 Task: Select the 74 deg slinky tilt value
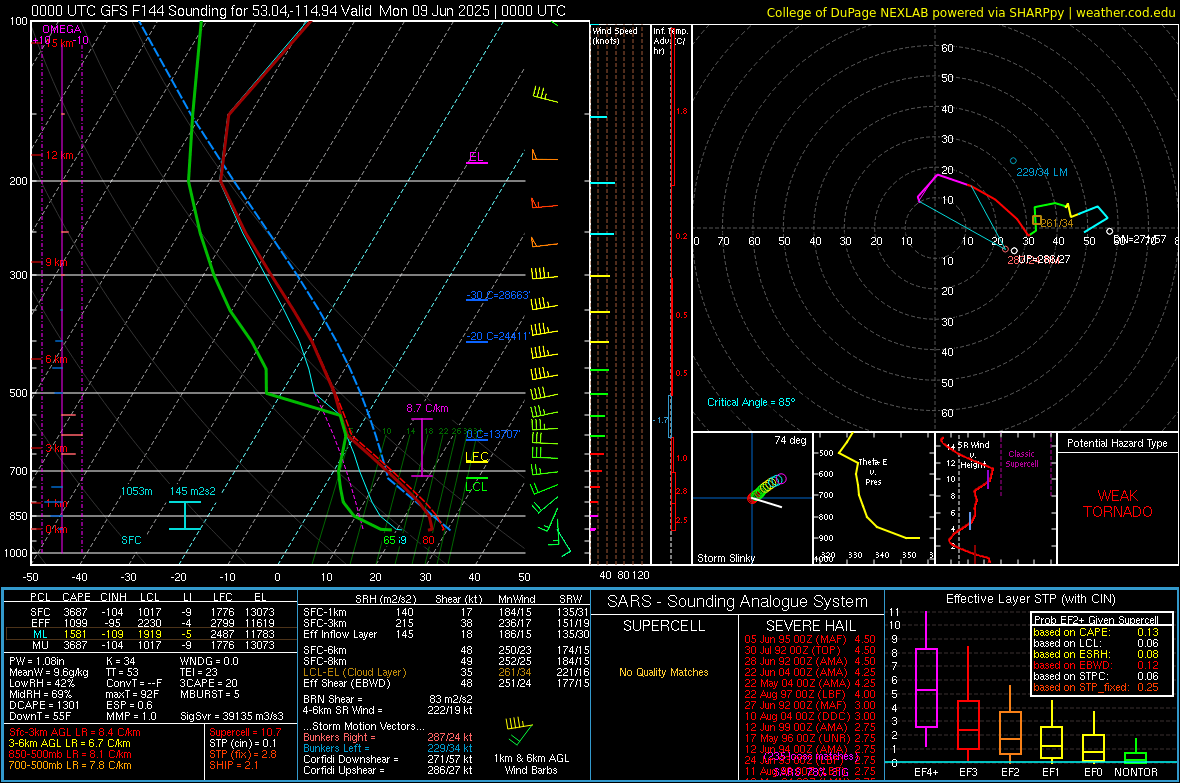pyautogui.click(x=790, y=440)
